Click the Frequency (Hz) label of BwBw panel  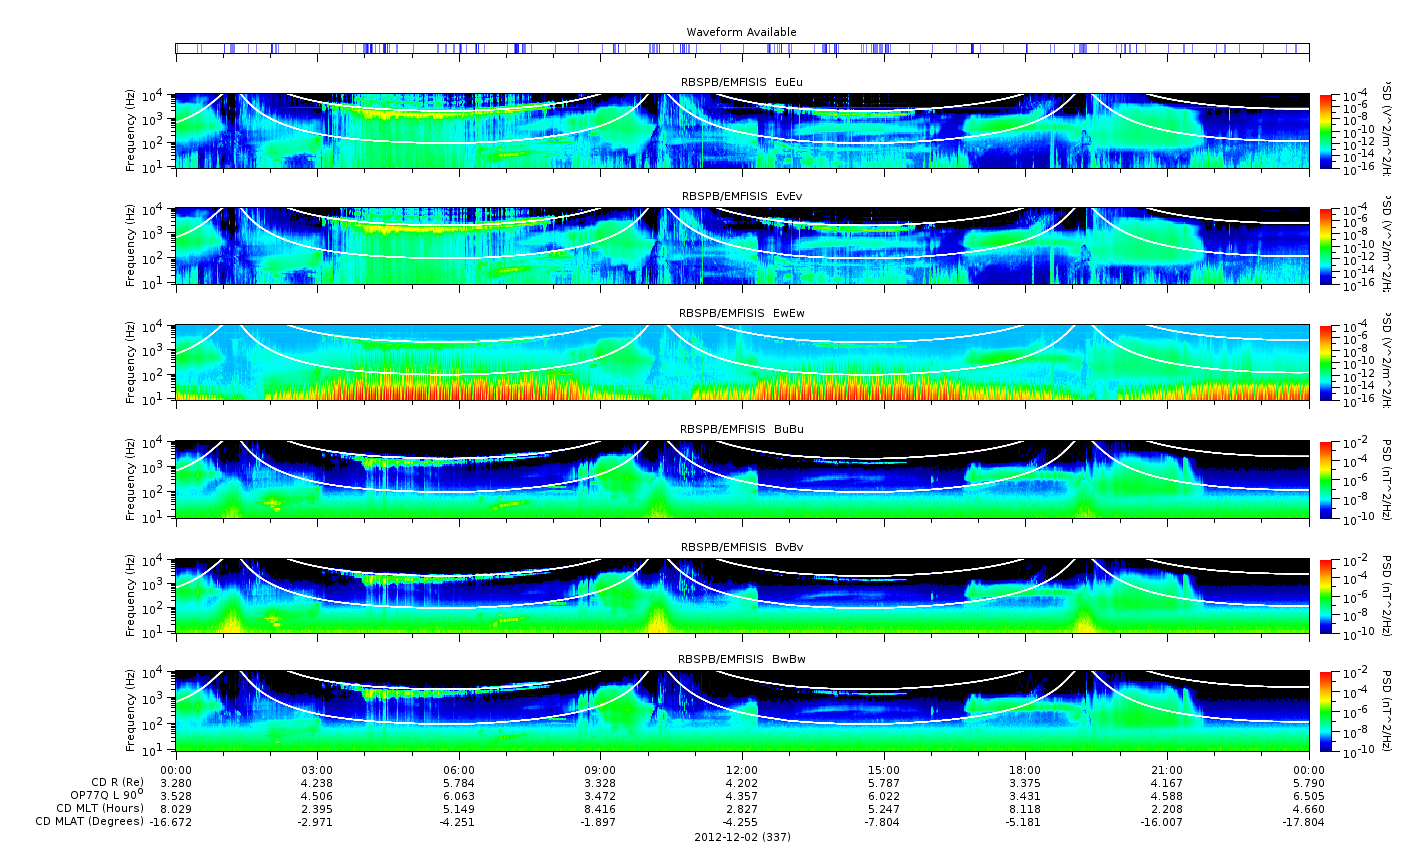[x=131, y=712]
